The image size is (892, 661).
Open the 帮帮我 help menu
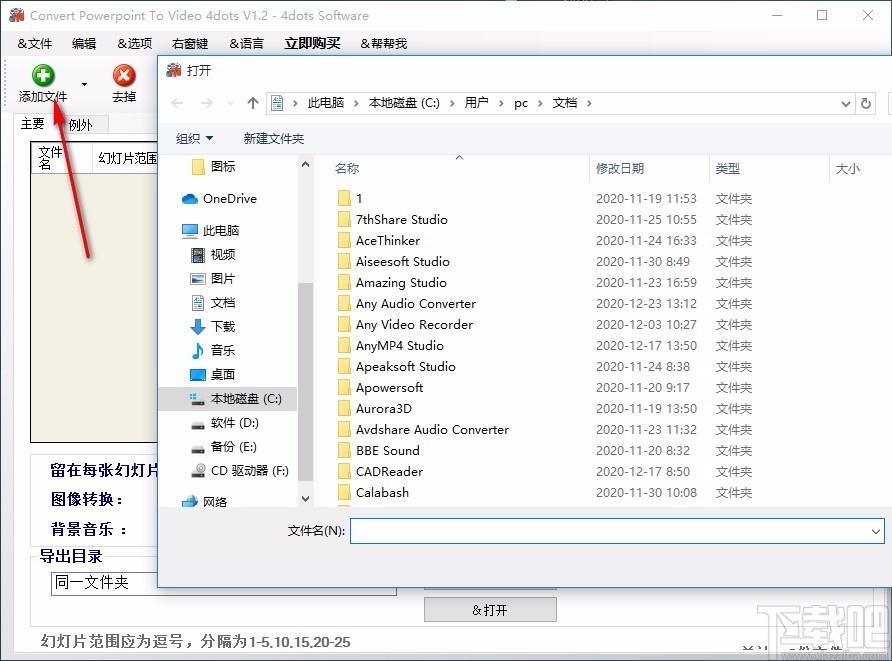[x=384, y=43]
